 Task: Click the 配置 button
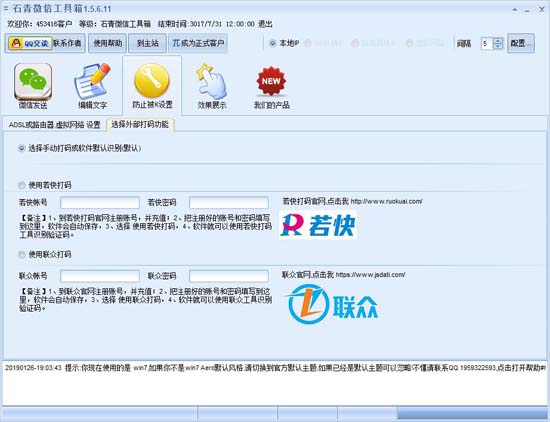coord(521,43)
